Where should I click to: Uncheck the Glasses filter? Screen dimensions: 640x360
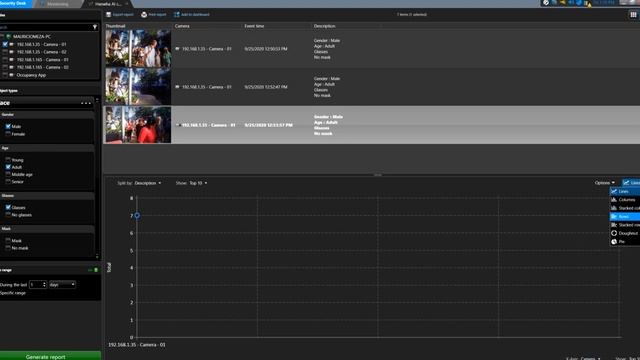coord(8,207)
